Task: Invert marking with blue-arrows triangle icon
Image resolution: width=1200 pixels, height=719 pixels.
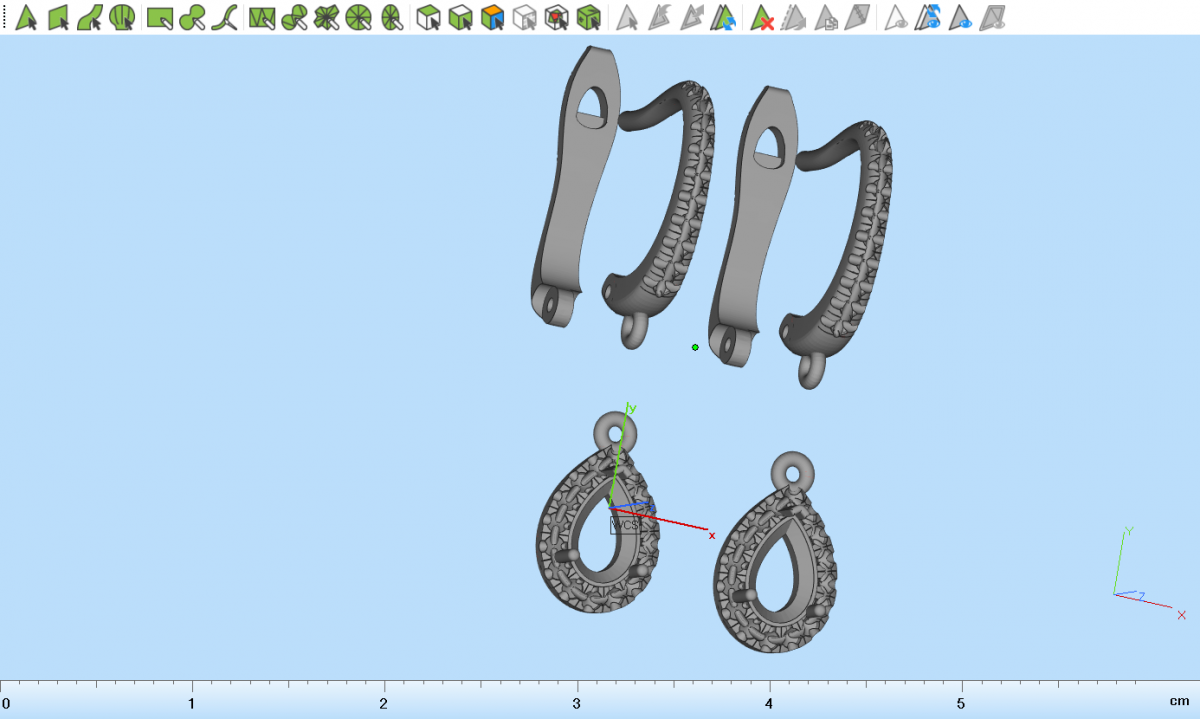Action: [724, 17]
